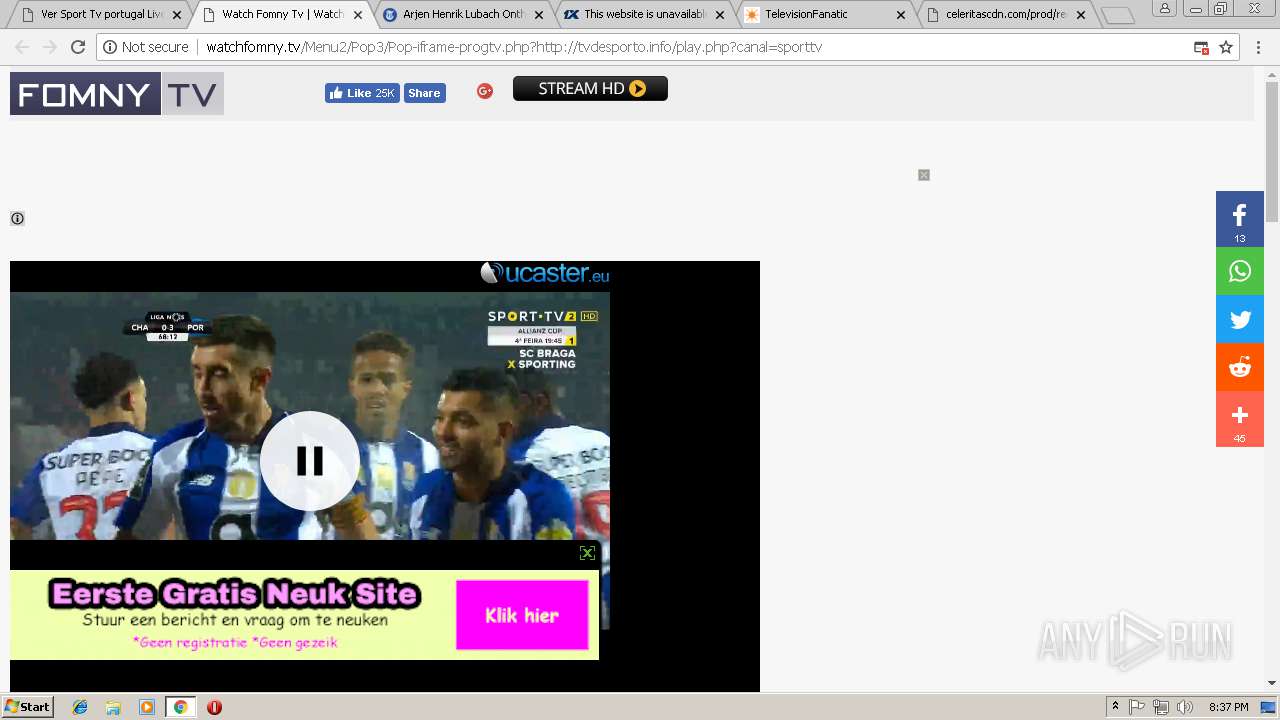Open the Windows Start menu
The height and width of the screenshot is (720, 1280).
(27, 706)
